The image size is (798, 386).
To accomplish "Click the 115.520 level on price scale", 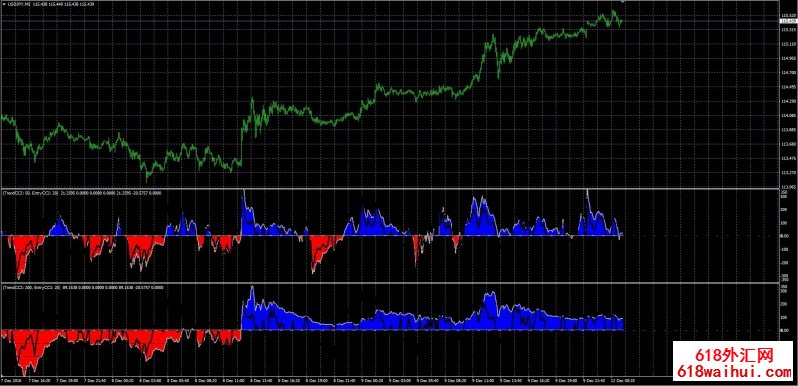I will (x=788, y=16).
